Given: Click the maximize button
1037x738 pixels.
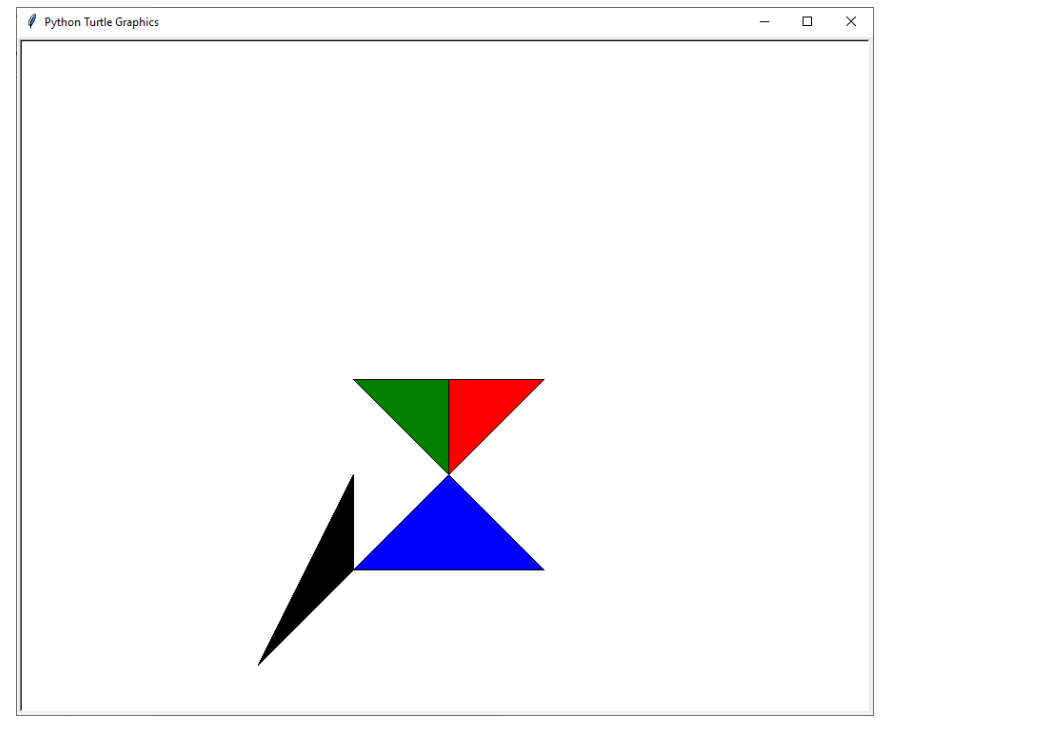Looking at the screenshot, I should 807,21.
